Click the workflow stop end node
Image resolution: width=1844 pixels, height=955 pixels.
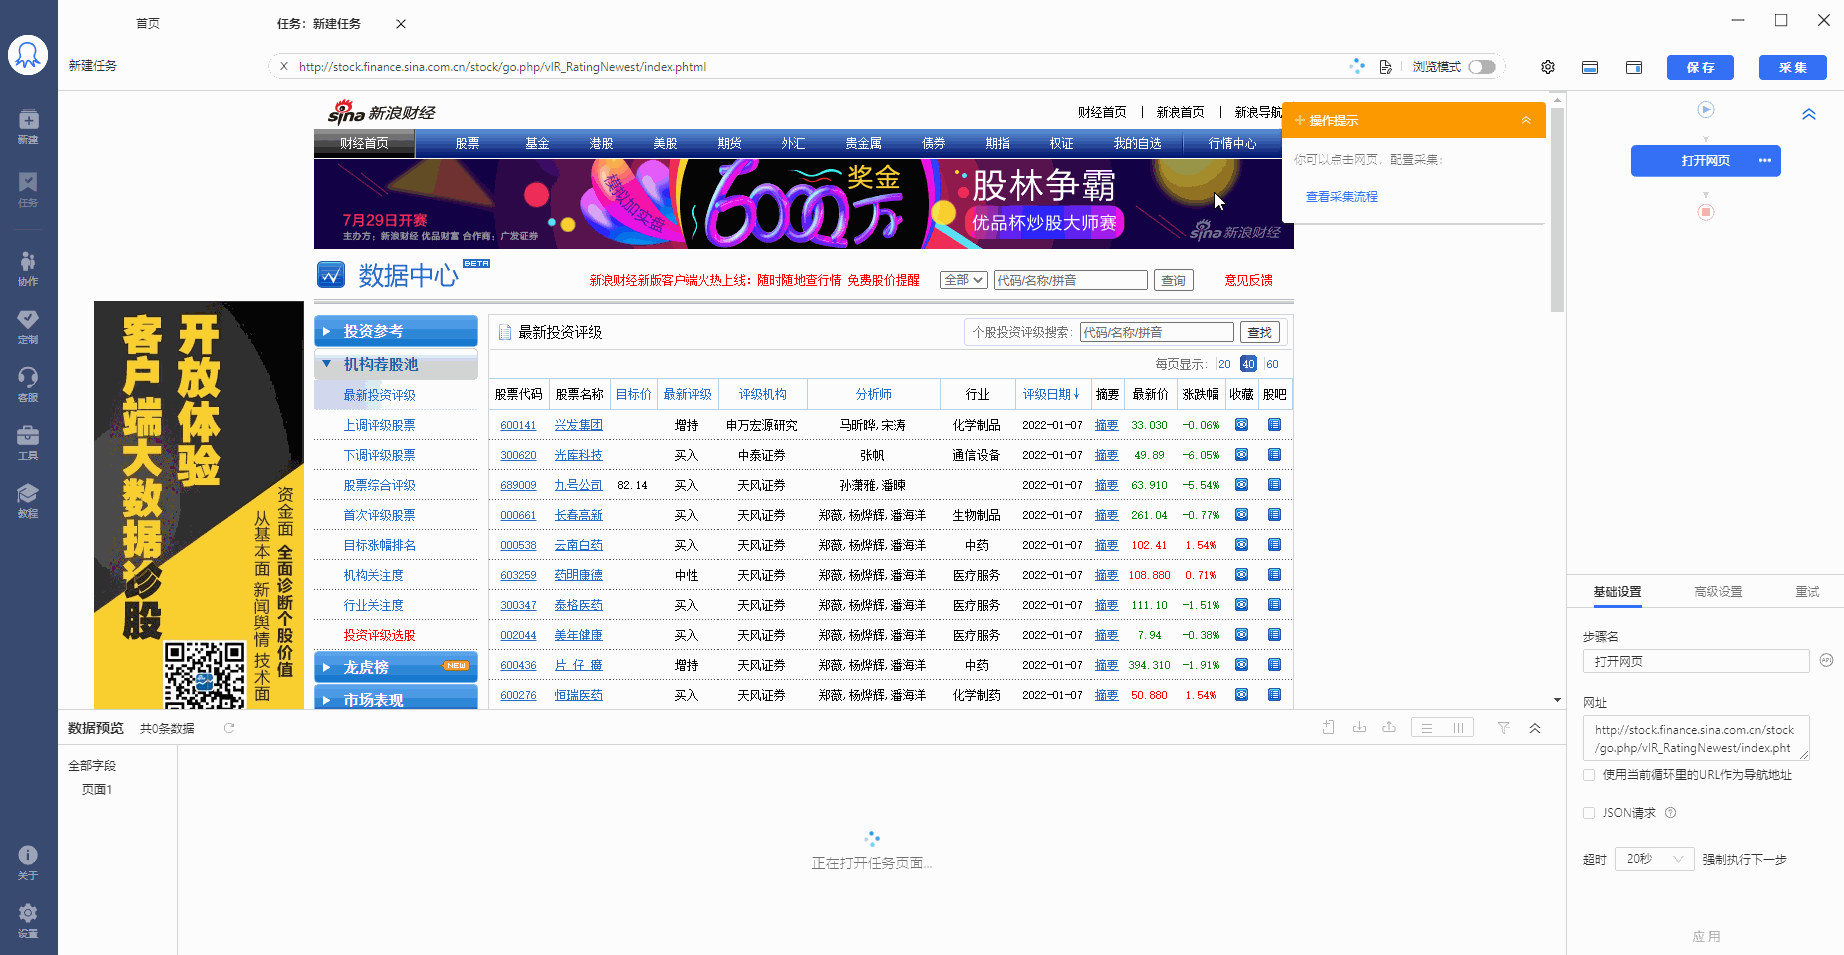coord(1706,212)
